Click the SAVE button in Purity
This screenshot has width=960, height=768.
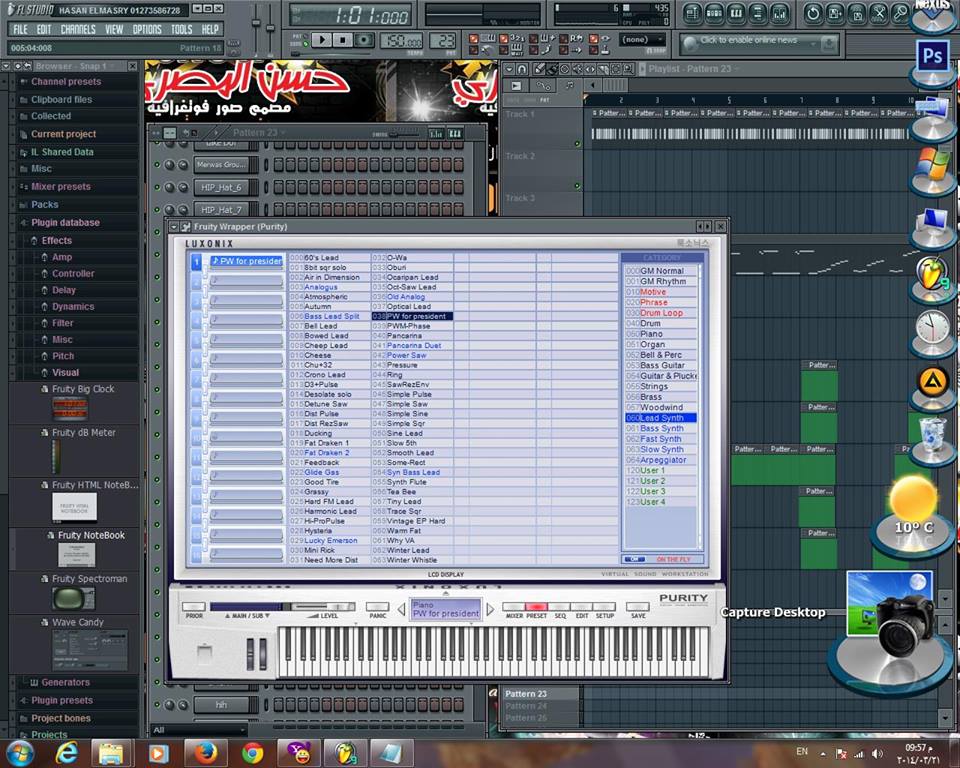637,607
